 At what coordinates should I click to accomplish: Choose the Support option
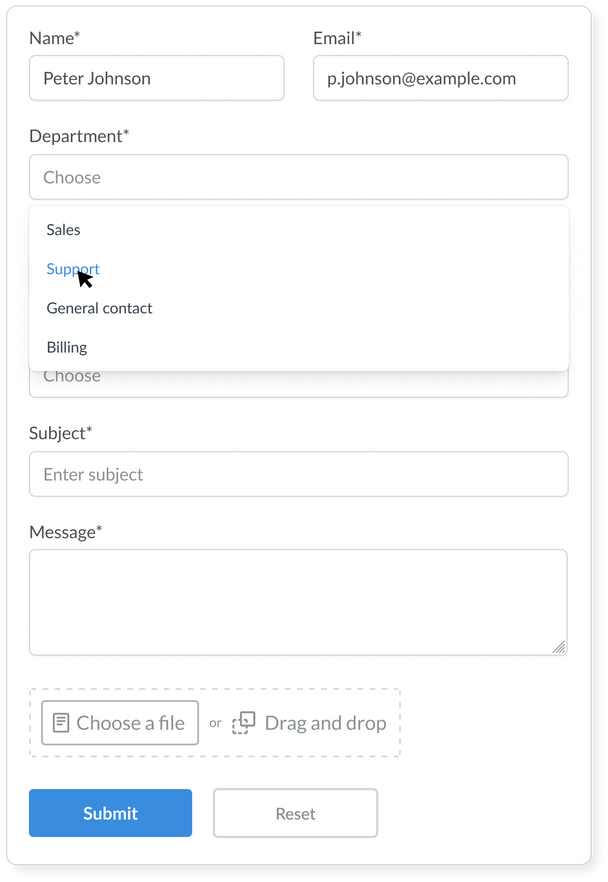tap(73, 269)
